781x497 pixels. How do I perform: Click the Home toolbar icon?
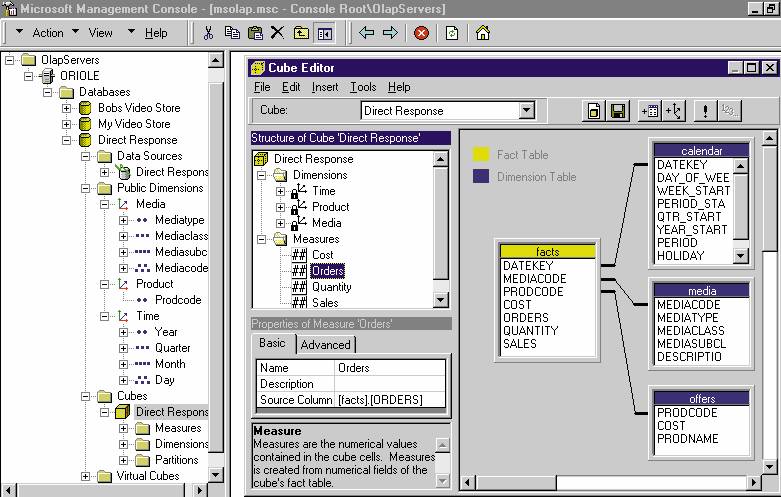[483, 33]
